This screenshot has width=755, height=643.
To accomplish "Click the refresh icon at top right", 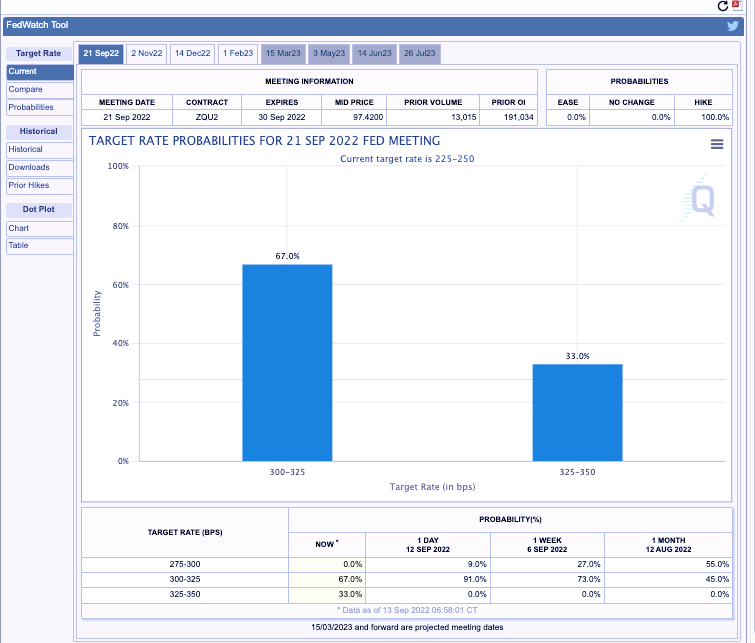I will click(x=723, y=6).
